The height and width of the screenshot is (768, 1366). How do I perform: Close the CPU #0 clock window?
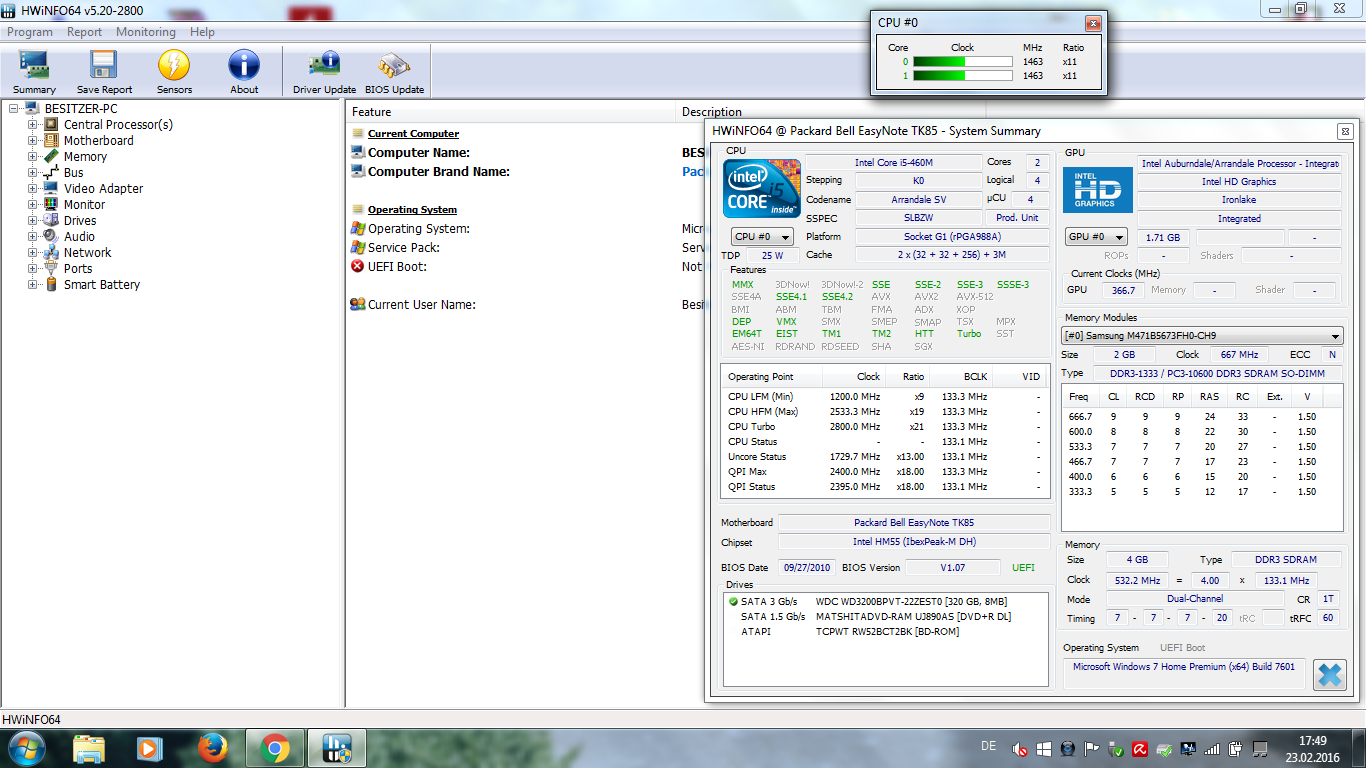pyautogui.click(x=1093, y=23)
